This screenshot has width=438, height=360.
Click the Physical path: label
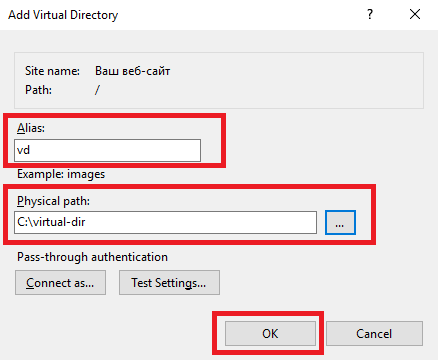[53, 201]
